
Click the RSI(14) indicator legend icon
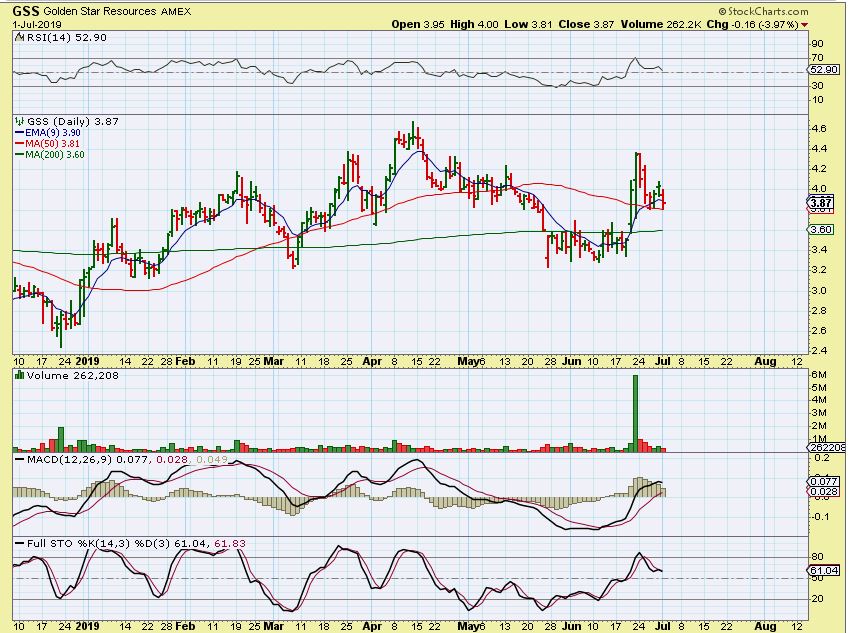16,38
